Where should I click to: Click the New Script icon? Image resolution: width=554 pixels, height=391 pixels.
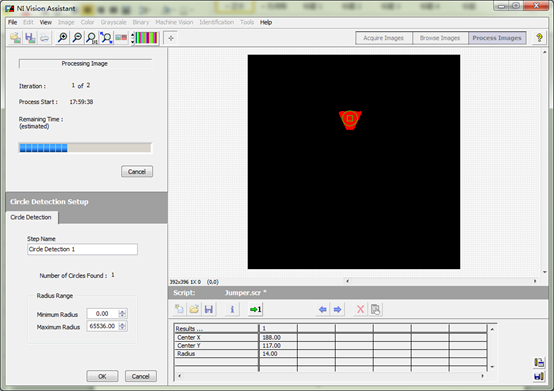179,309
